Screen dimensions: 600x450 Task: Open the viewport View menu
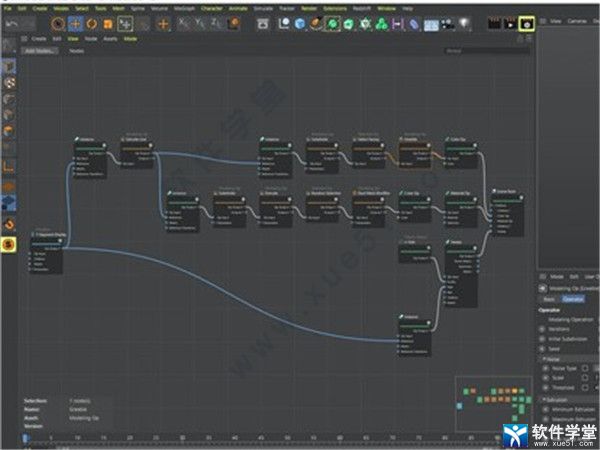[556, 21]
